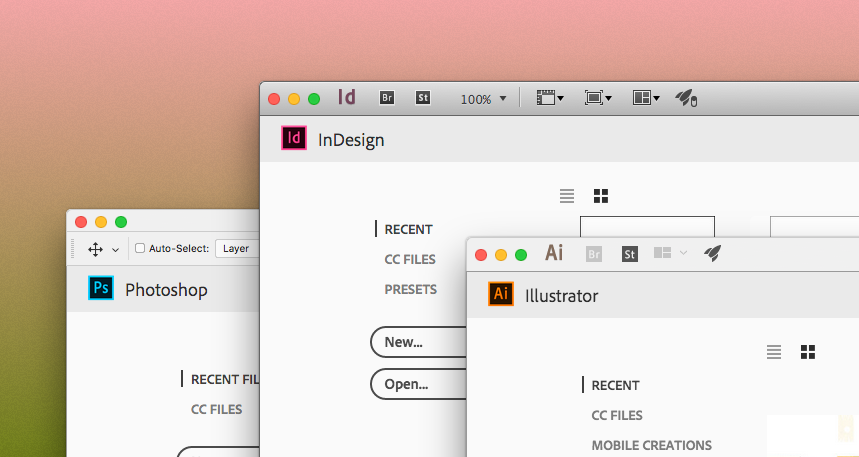This screenshot has height=457, width=859.
Task: Click the New... button in InDesign
Action: click(x=419, y=342)
